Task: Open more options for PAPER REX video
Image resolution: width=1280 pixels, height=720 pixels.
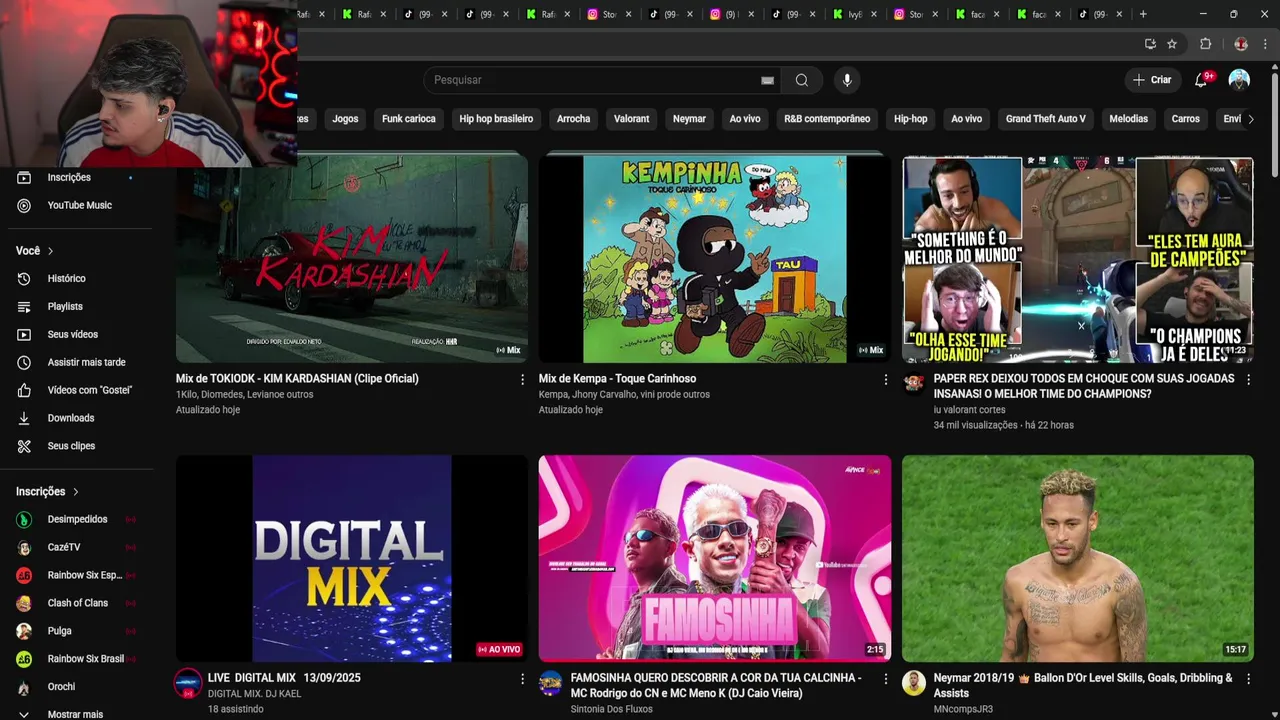Action: point(1247,380)
